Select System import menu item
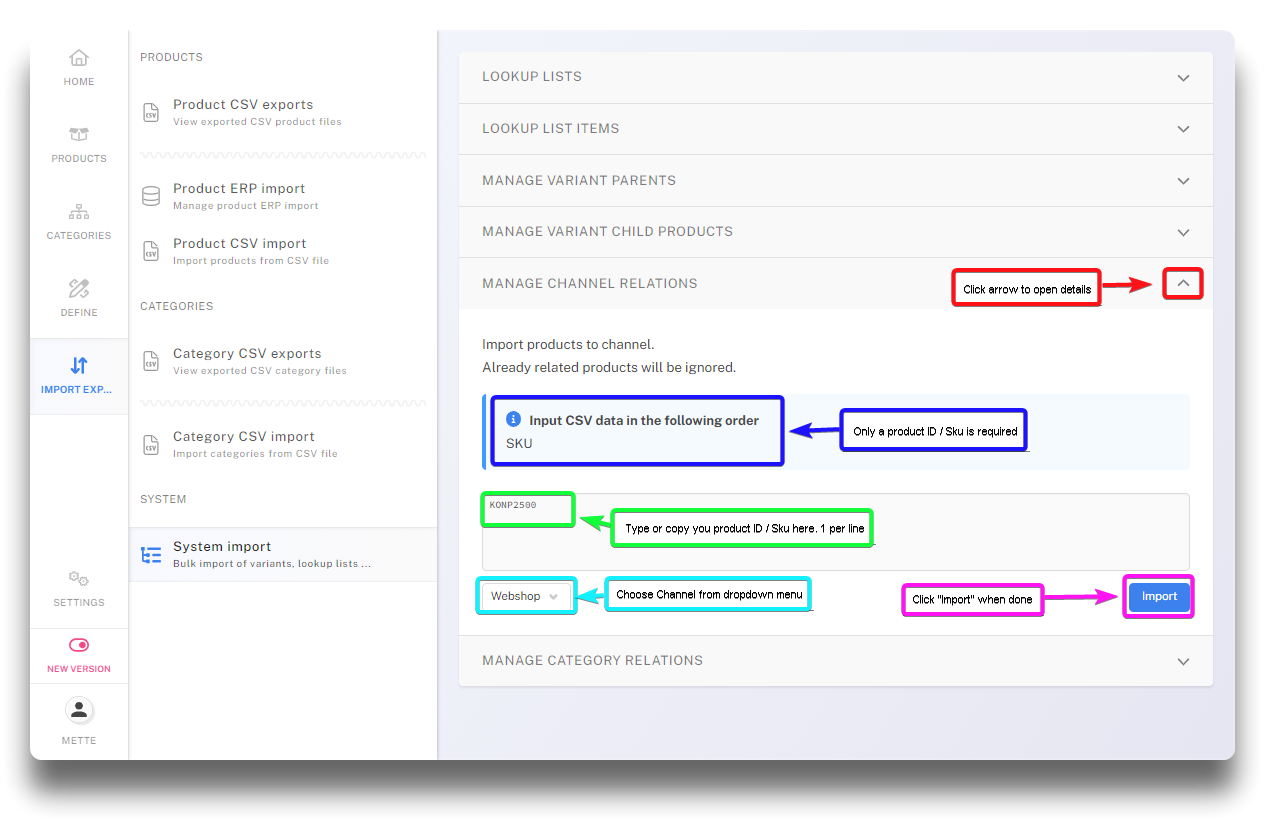Screen dimensions: 1265x822 click(x=222, y=547)
